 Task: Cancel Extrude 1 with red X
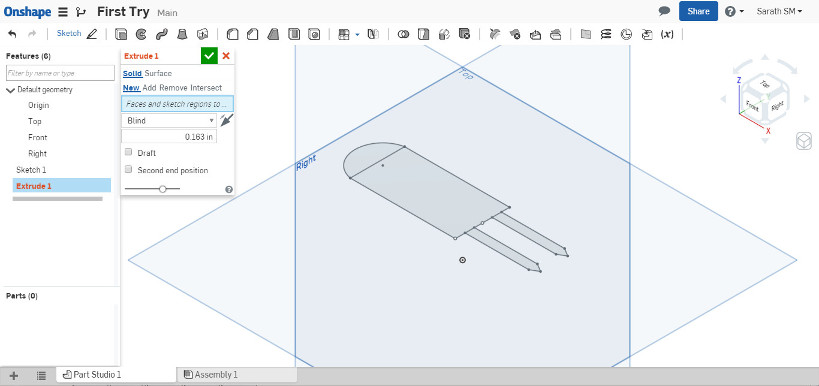pyautogui.click(x=226, y=56)
